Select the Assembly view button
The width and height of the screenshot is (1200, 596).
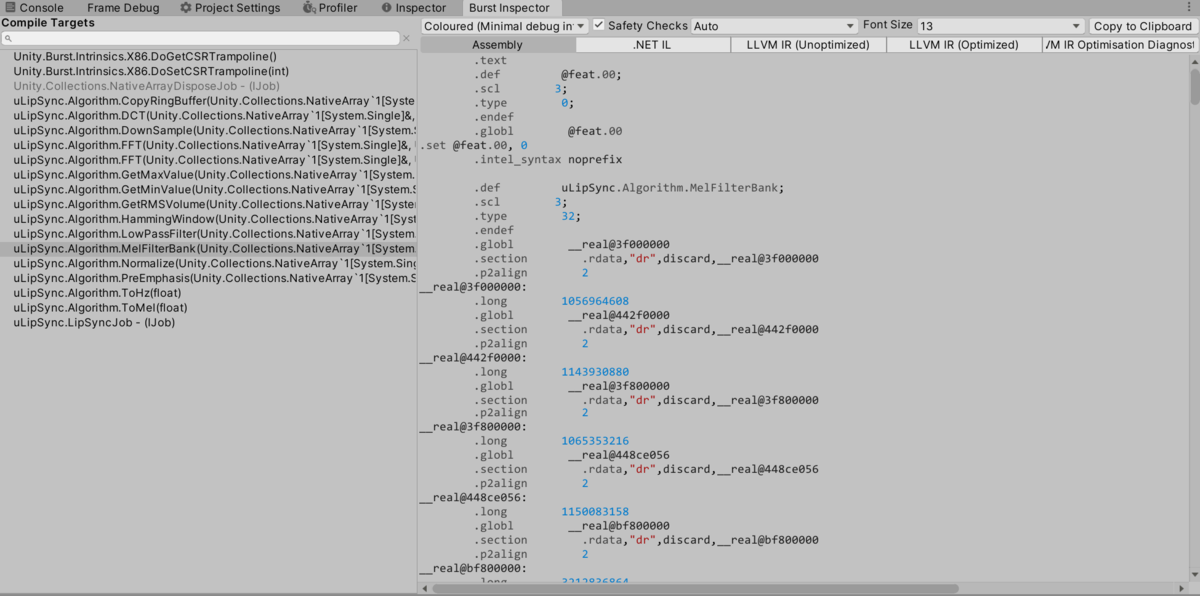pos(498,45)
